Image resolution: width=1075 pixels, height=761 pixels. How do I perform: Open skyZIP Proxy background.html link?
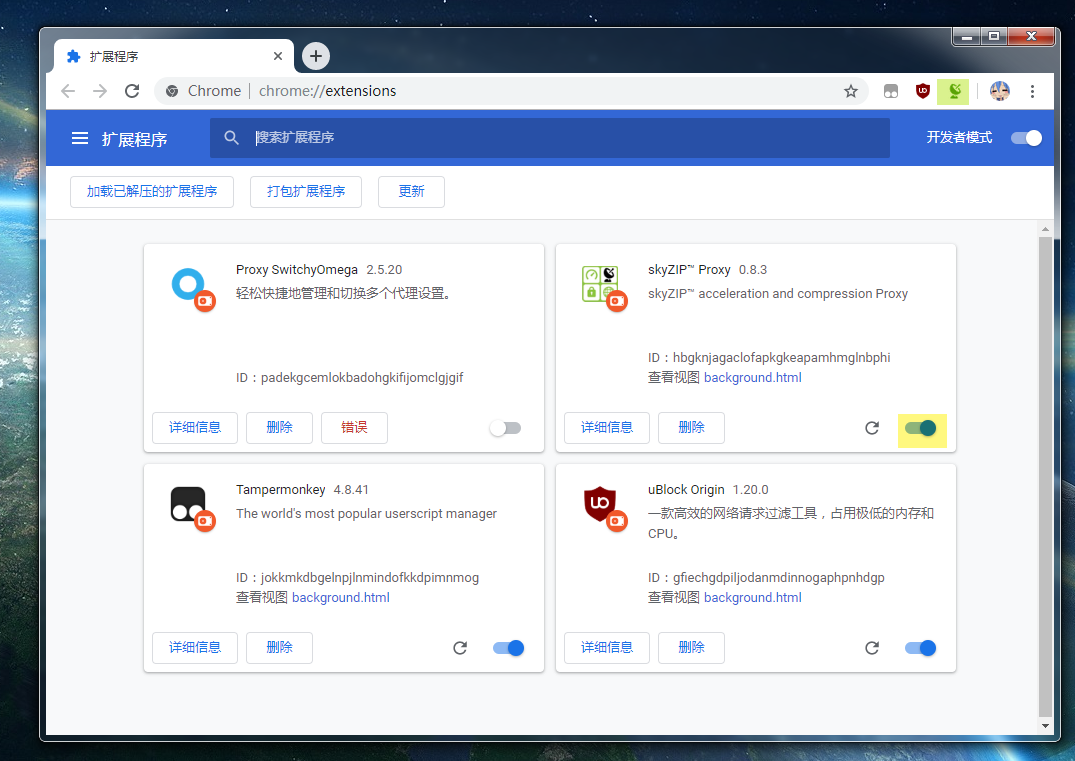(x=753, y=378)
